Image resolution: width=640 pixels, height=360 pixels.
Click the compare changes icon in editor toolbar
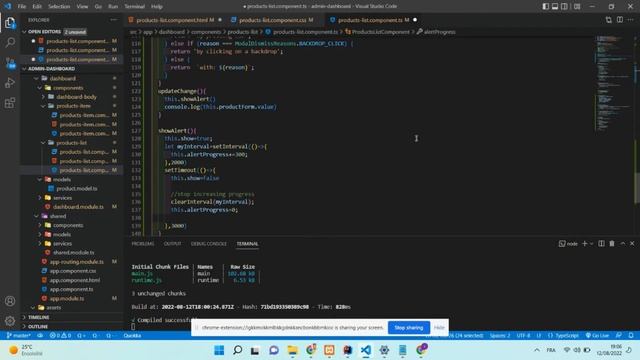609,20
